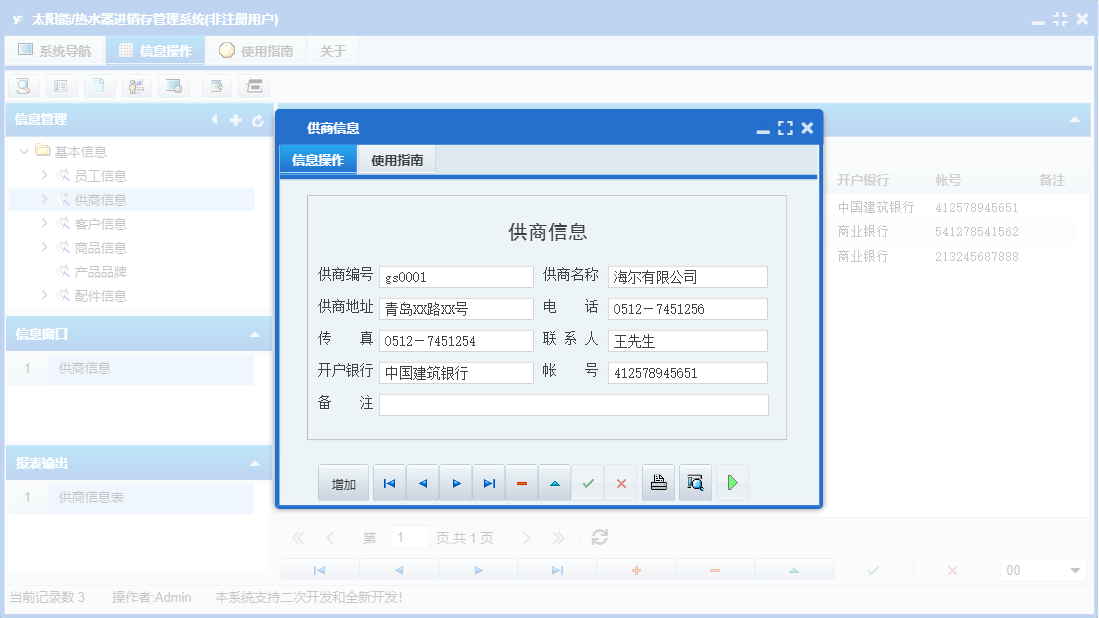Collapse the 基本信息 folder

[x=23, y=150]
